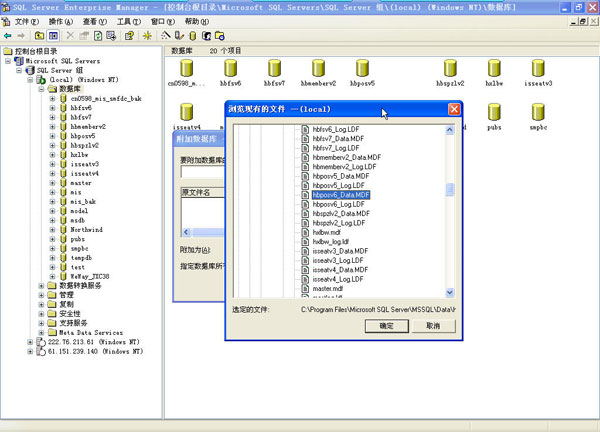Select file master.mdf in list

tap(328, 289)
